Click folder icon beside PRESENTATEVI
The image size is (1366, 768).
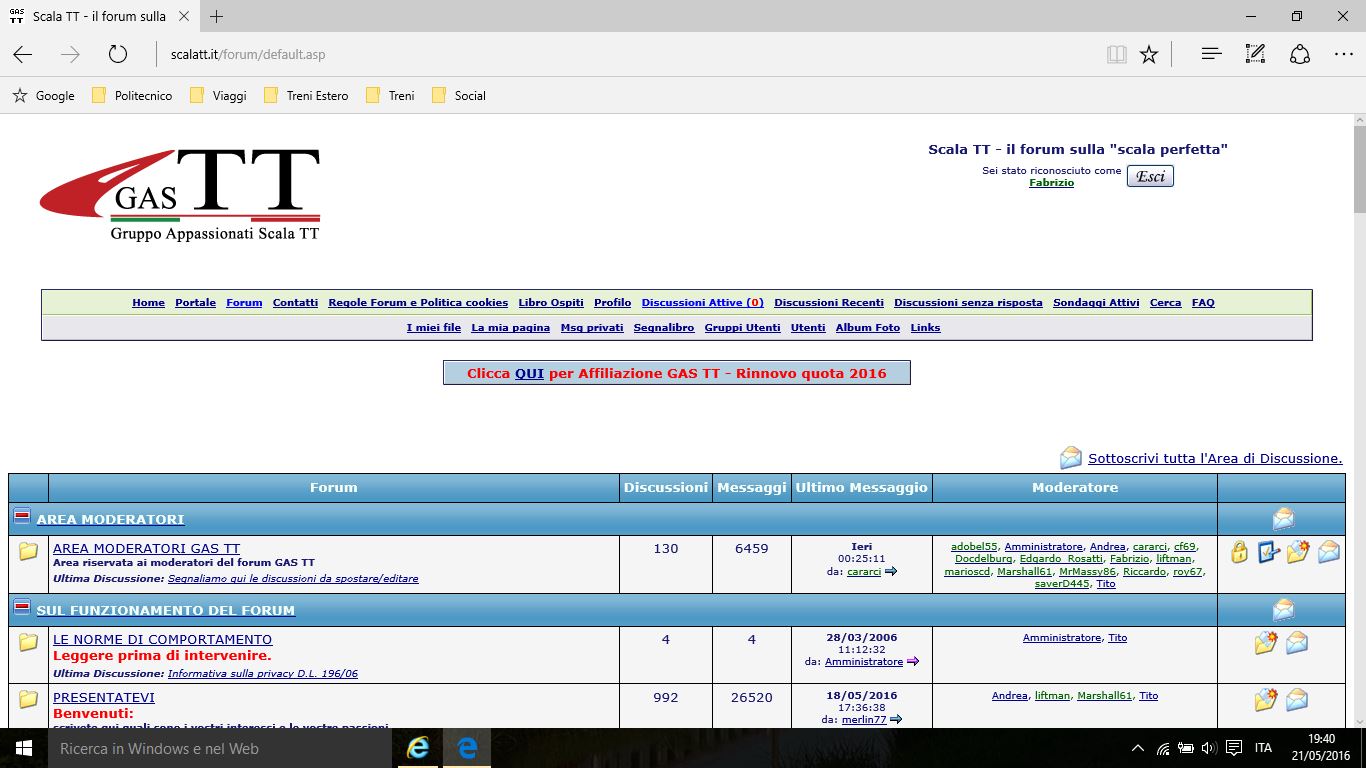pyautogui.click(x=28, y=699)
